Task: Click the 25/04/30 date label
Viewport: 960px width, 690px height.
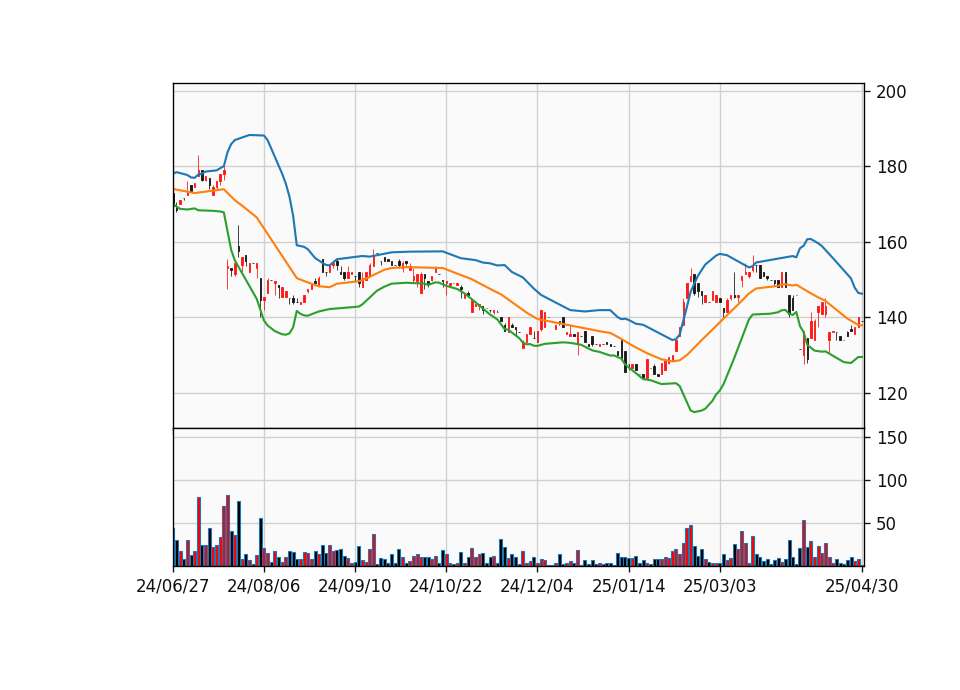Action: coord(862,587)
